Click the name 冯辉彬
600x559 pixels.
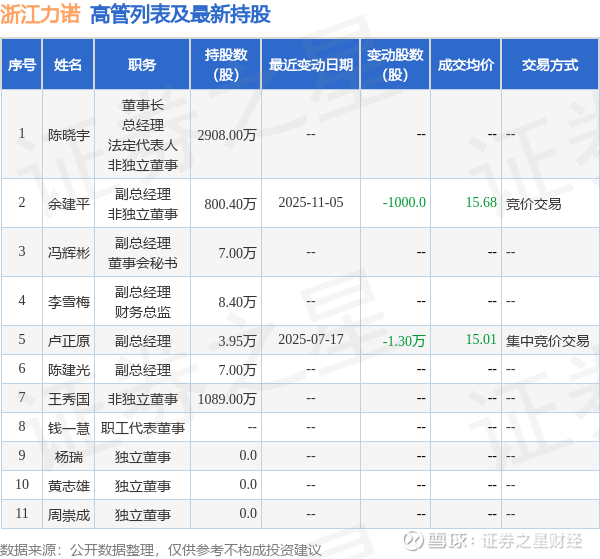pyautogui.click(x=69, y=253)
